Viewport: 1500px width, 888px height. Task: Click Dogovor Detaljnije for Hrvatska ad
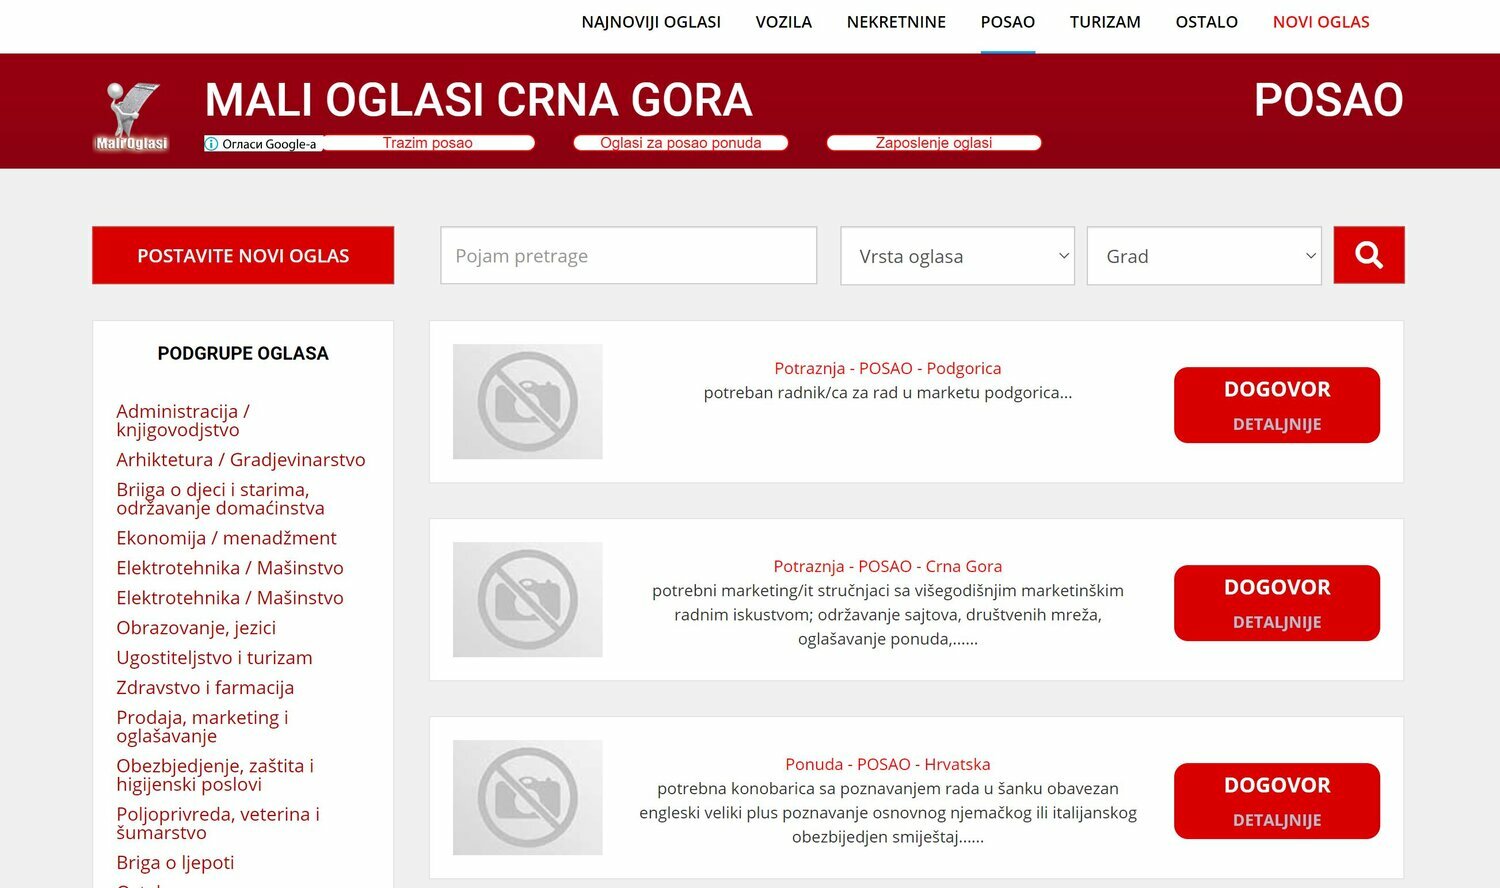click(1277, 801)
